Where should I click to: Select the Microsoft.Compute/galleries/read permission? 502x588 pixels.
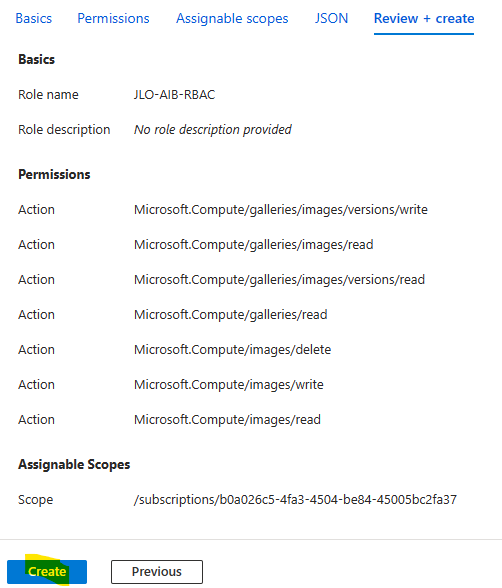pos(231,315)
